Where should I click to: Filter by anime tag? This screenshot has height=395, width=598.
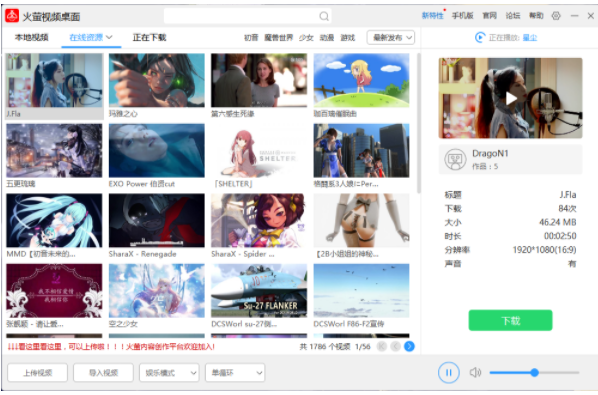[327, 37]
